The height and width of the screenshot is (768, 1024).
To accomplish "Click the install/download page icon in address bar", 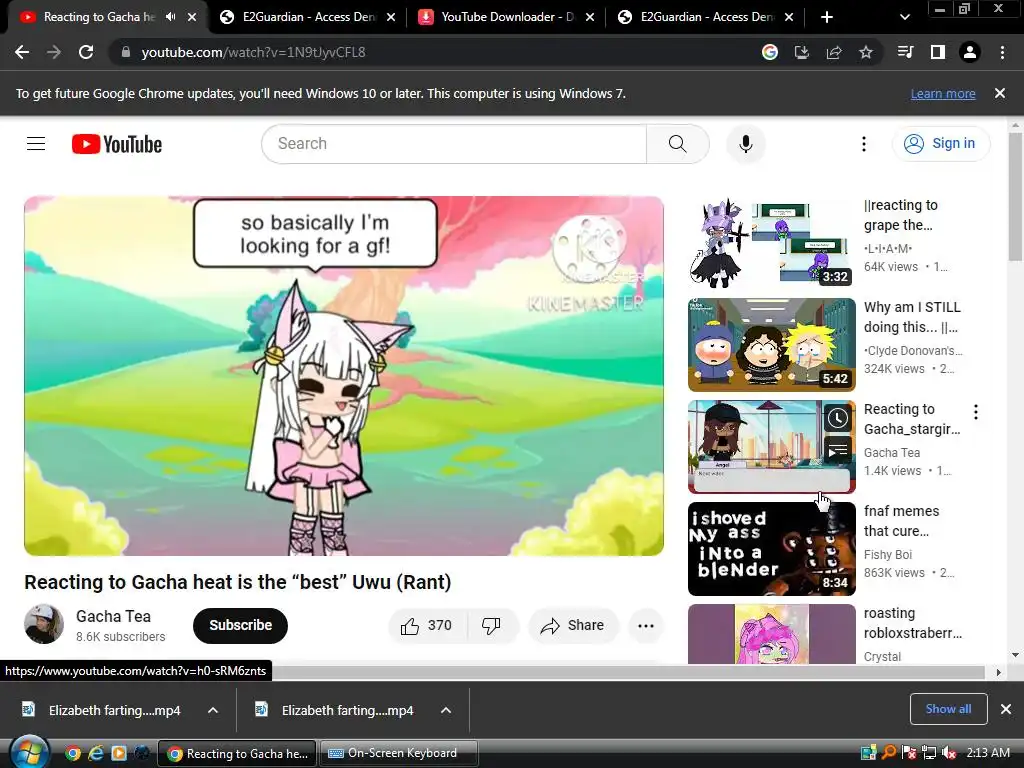I will pos(802,52).
